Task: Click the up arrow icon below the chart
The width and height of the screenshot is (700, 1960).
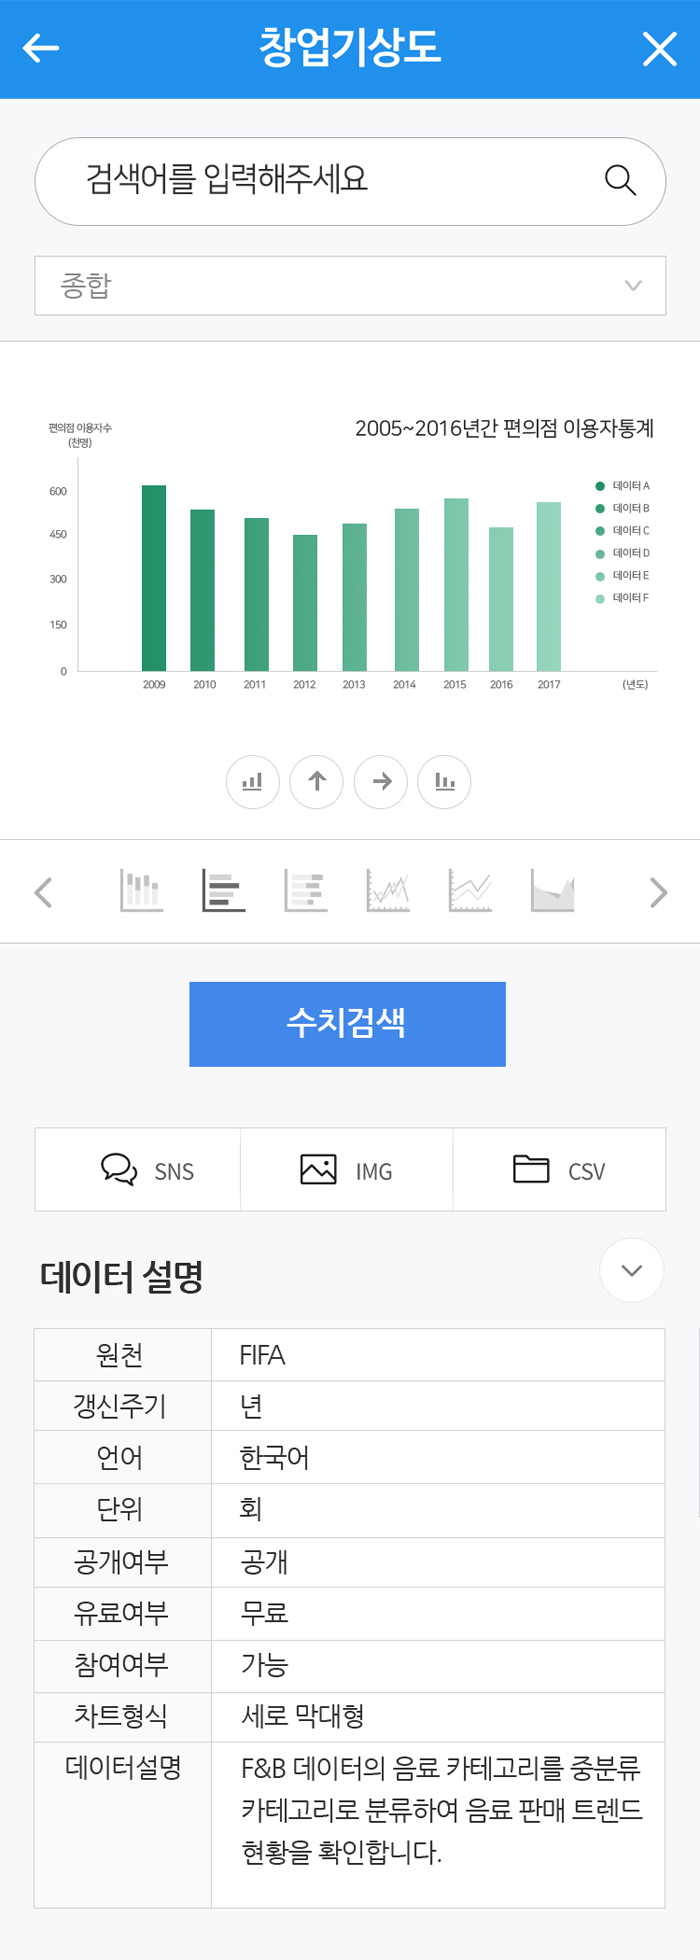Action: click(316, 783)
